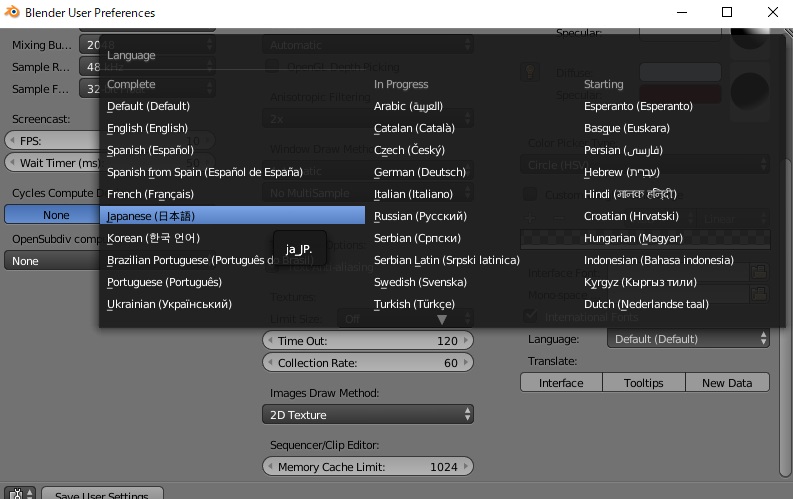
Task: Decrease Collection Rate with left arrow
Action: pyautogui.click(x=270, y=362)
